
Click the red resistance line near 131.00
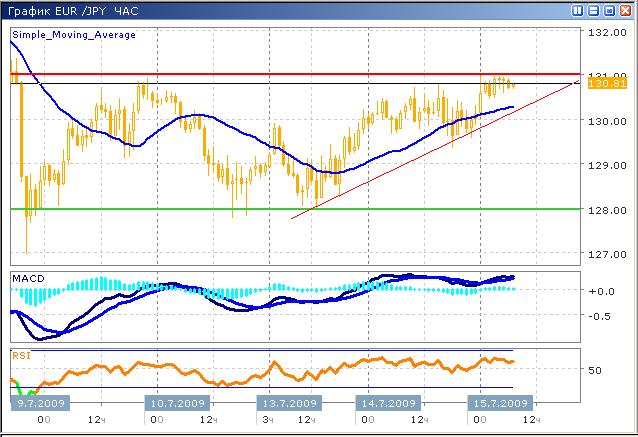pyautogui.click(x=300, y=74)
